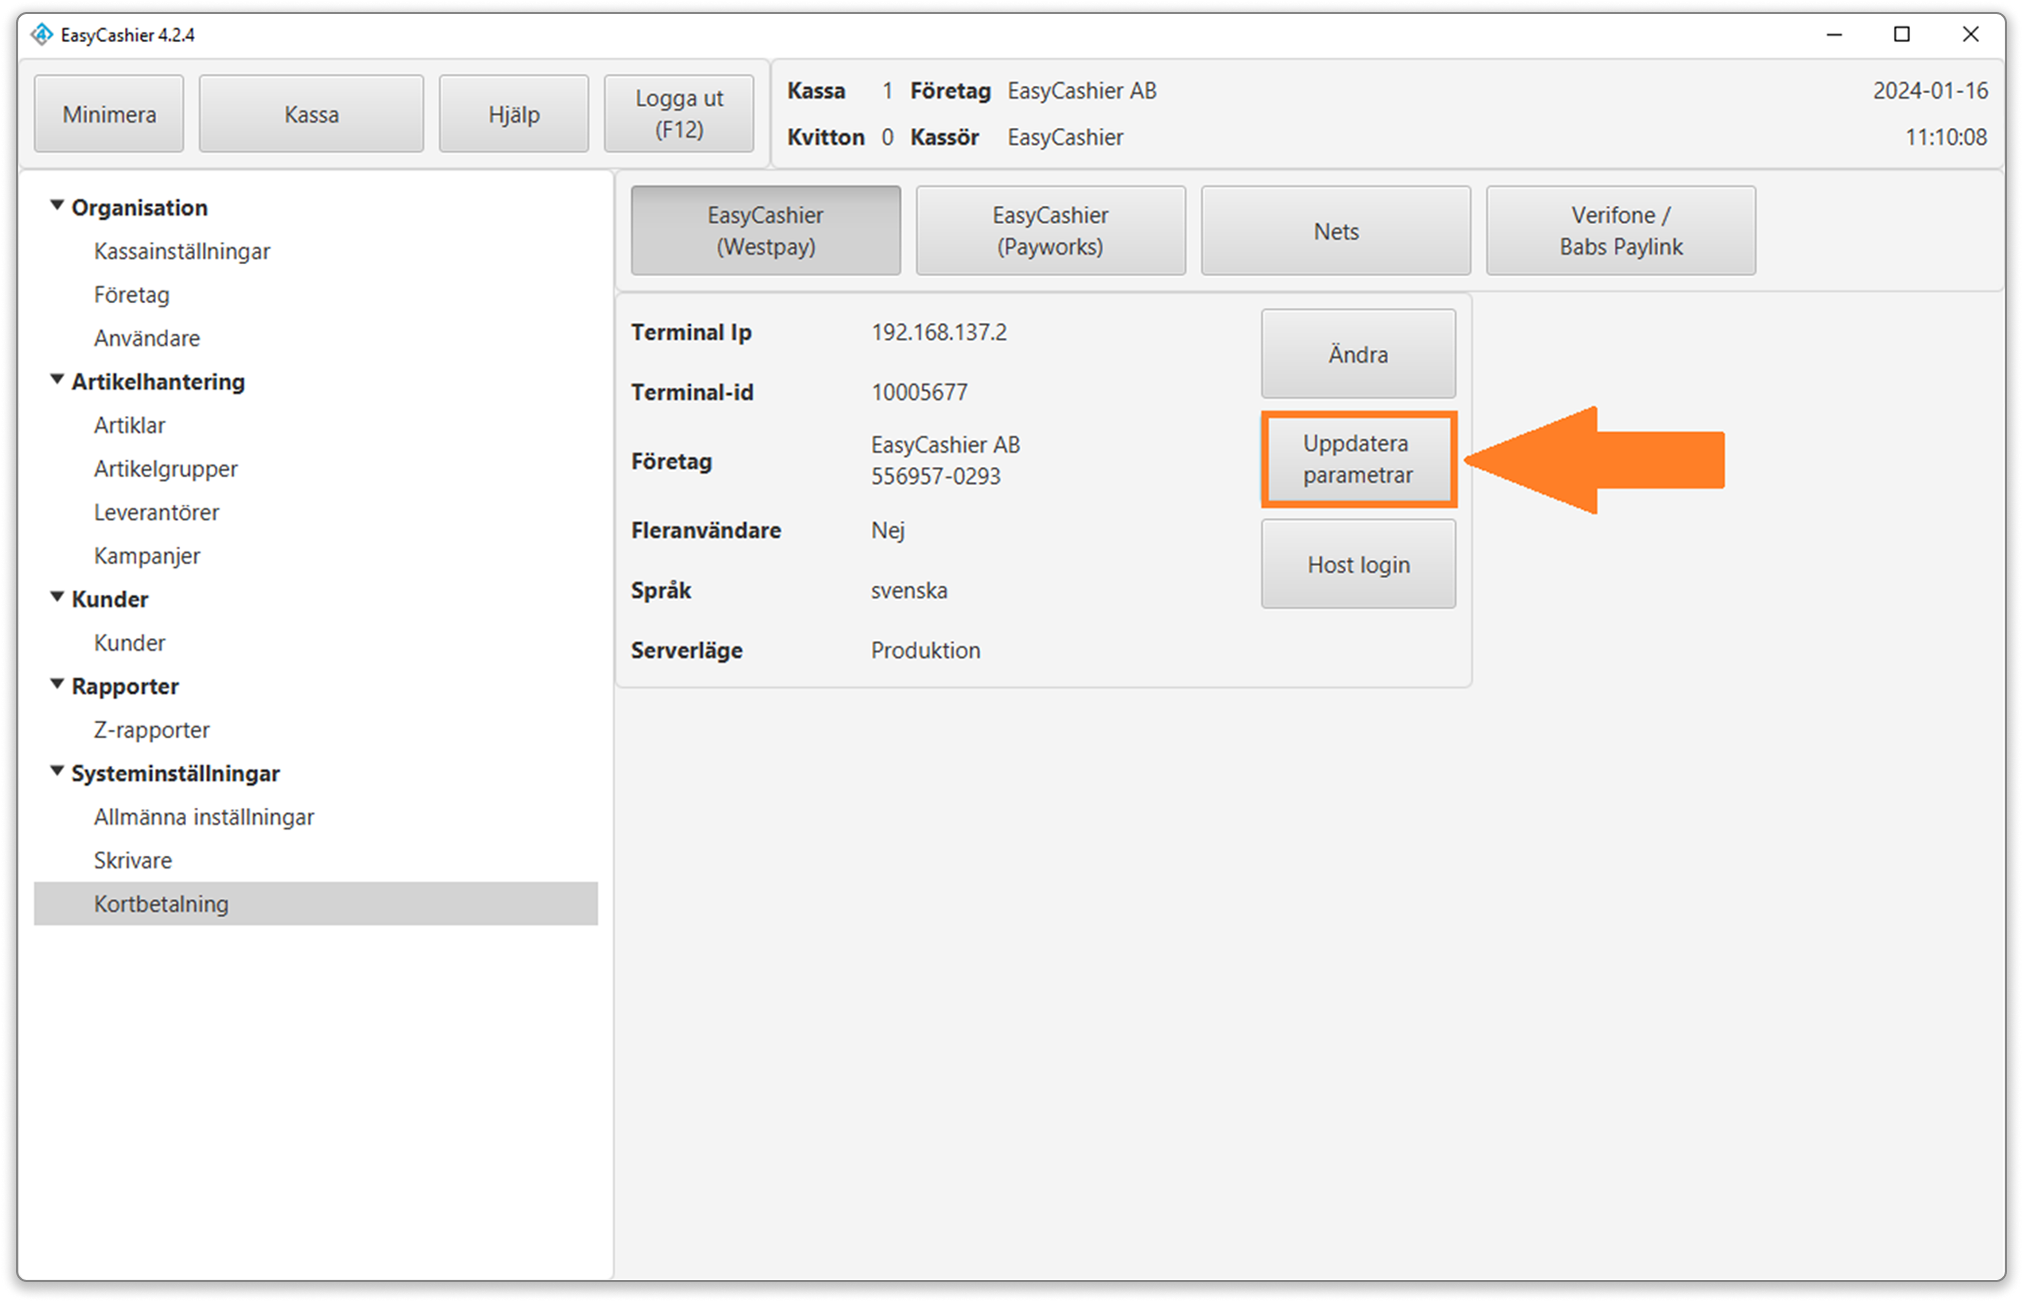Select Företag in the sidebar tree
The height and width of the screenshot is (1302, 2023).
point(132,295)
